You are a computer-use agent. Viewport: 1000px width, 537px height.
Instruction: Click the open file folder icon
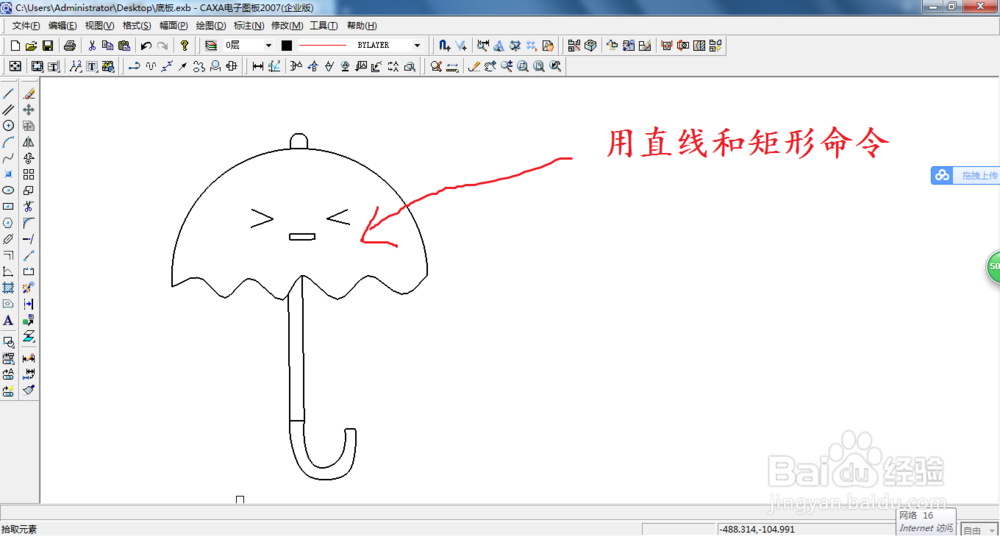tap(31, 45)
